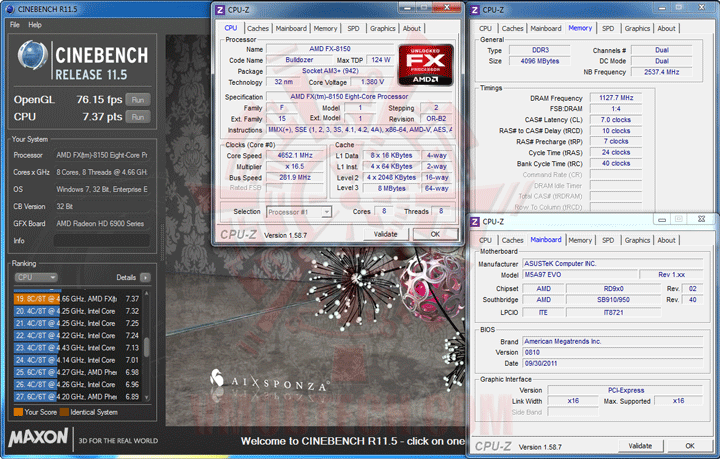
Task: Click the Cinebench title bar app icon
Action: 9,9
